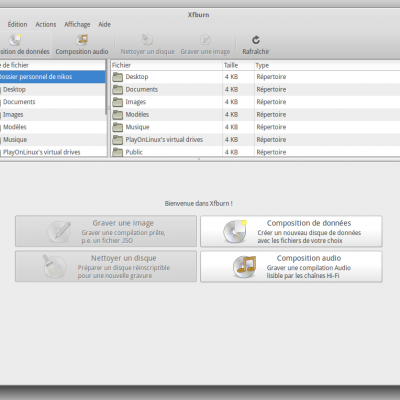Select the Modèles row name in file list
400x400 pixels.
pyautogui.click(x=137, y=115)
